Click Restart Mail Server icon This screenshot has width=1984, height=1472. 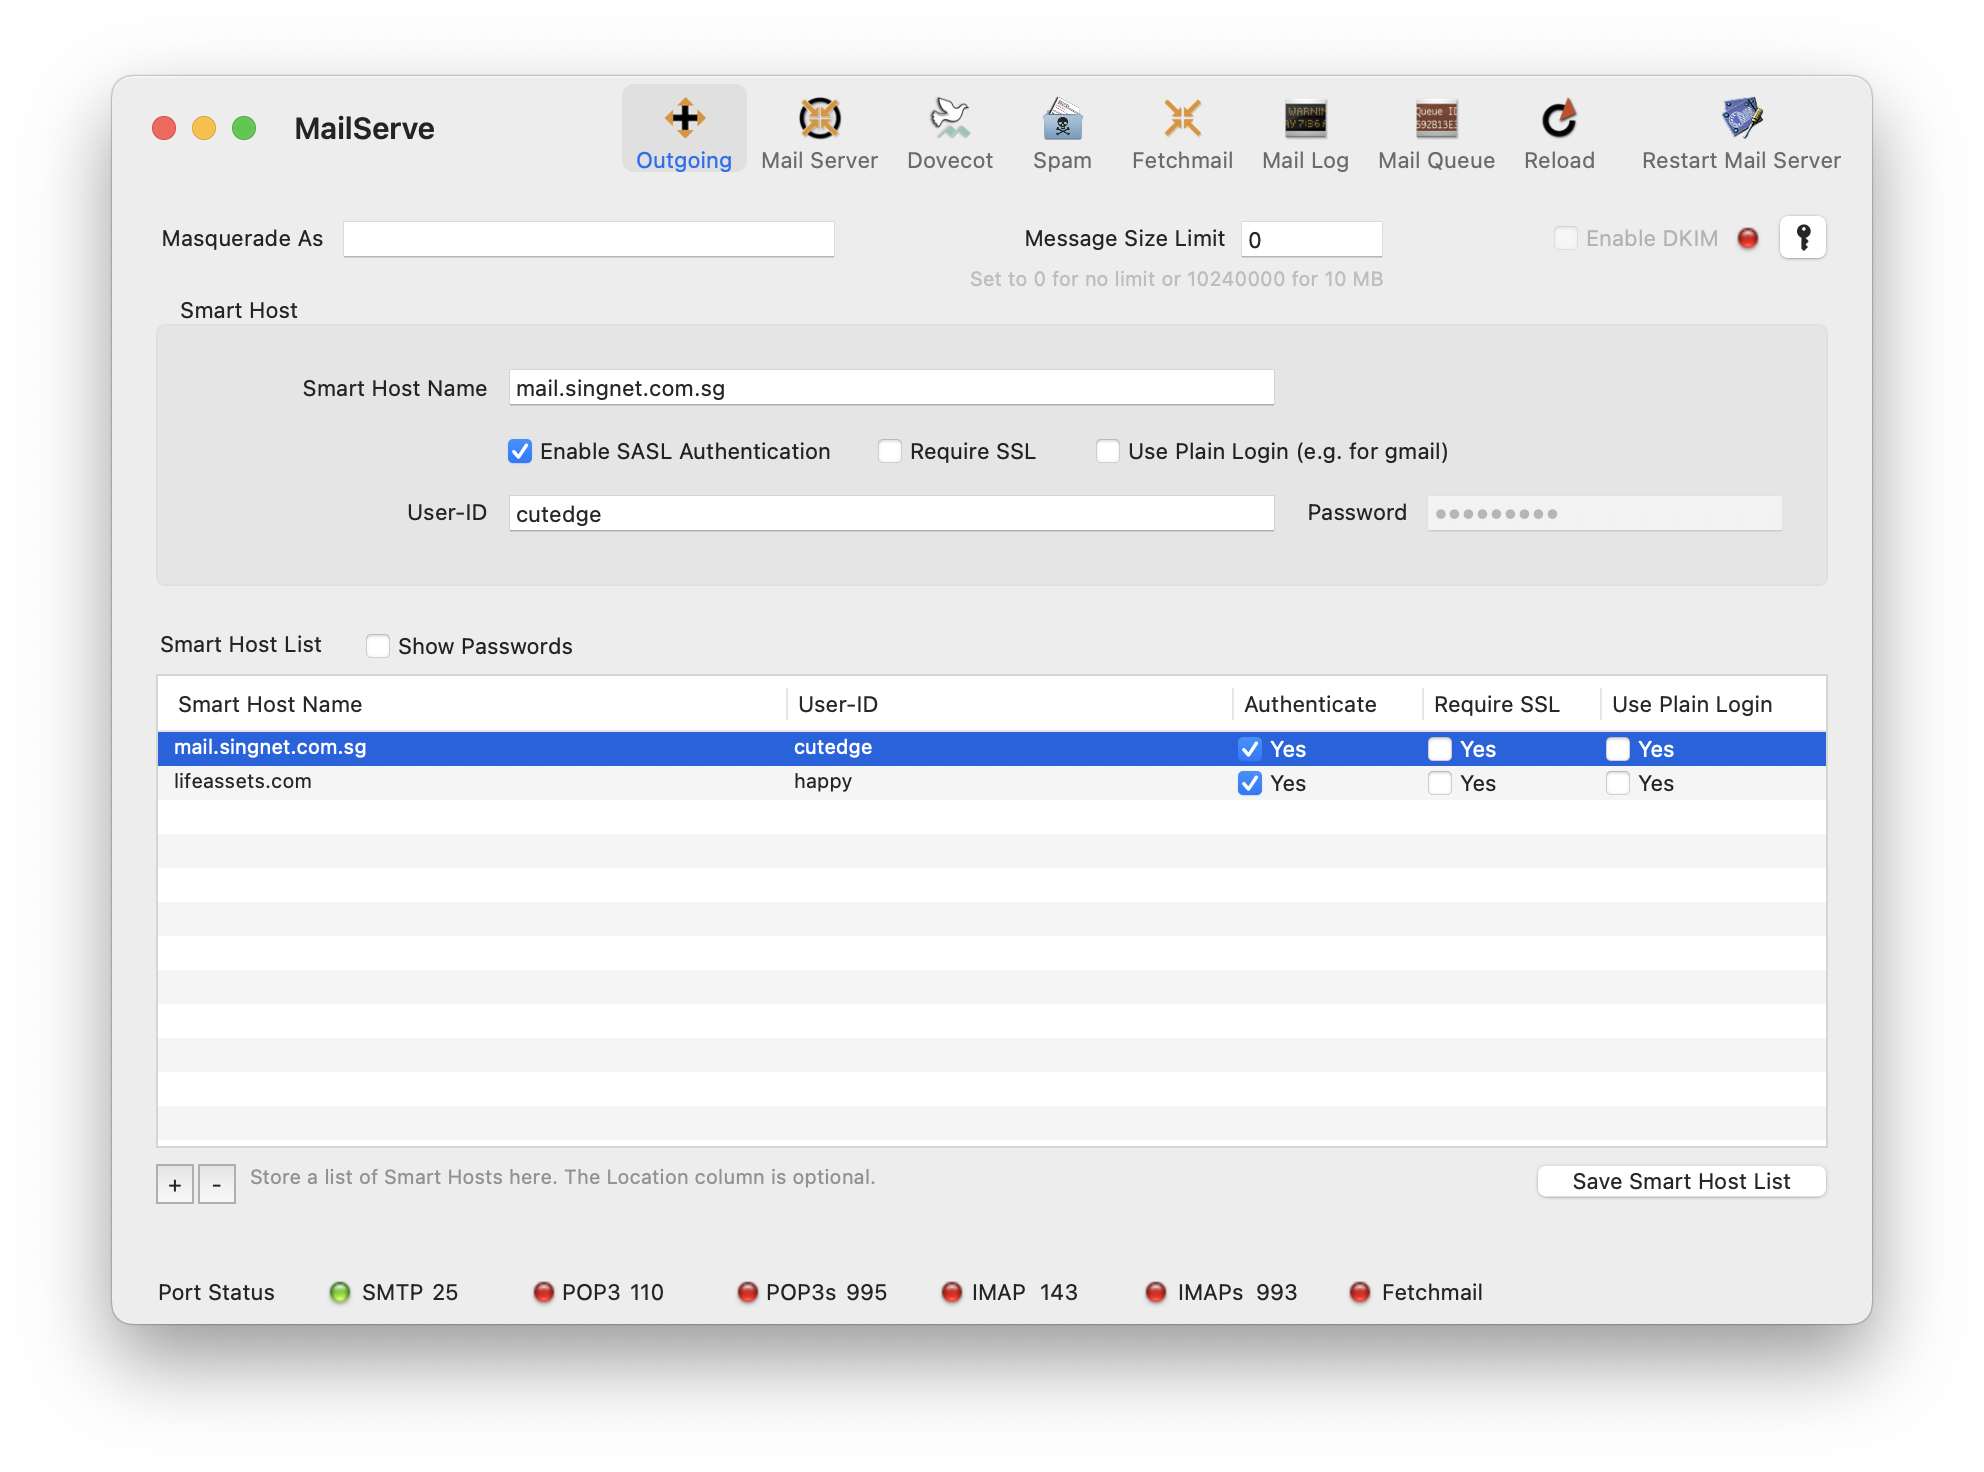point(1741,119)
